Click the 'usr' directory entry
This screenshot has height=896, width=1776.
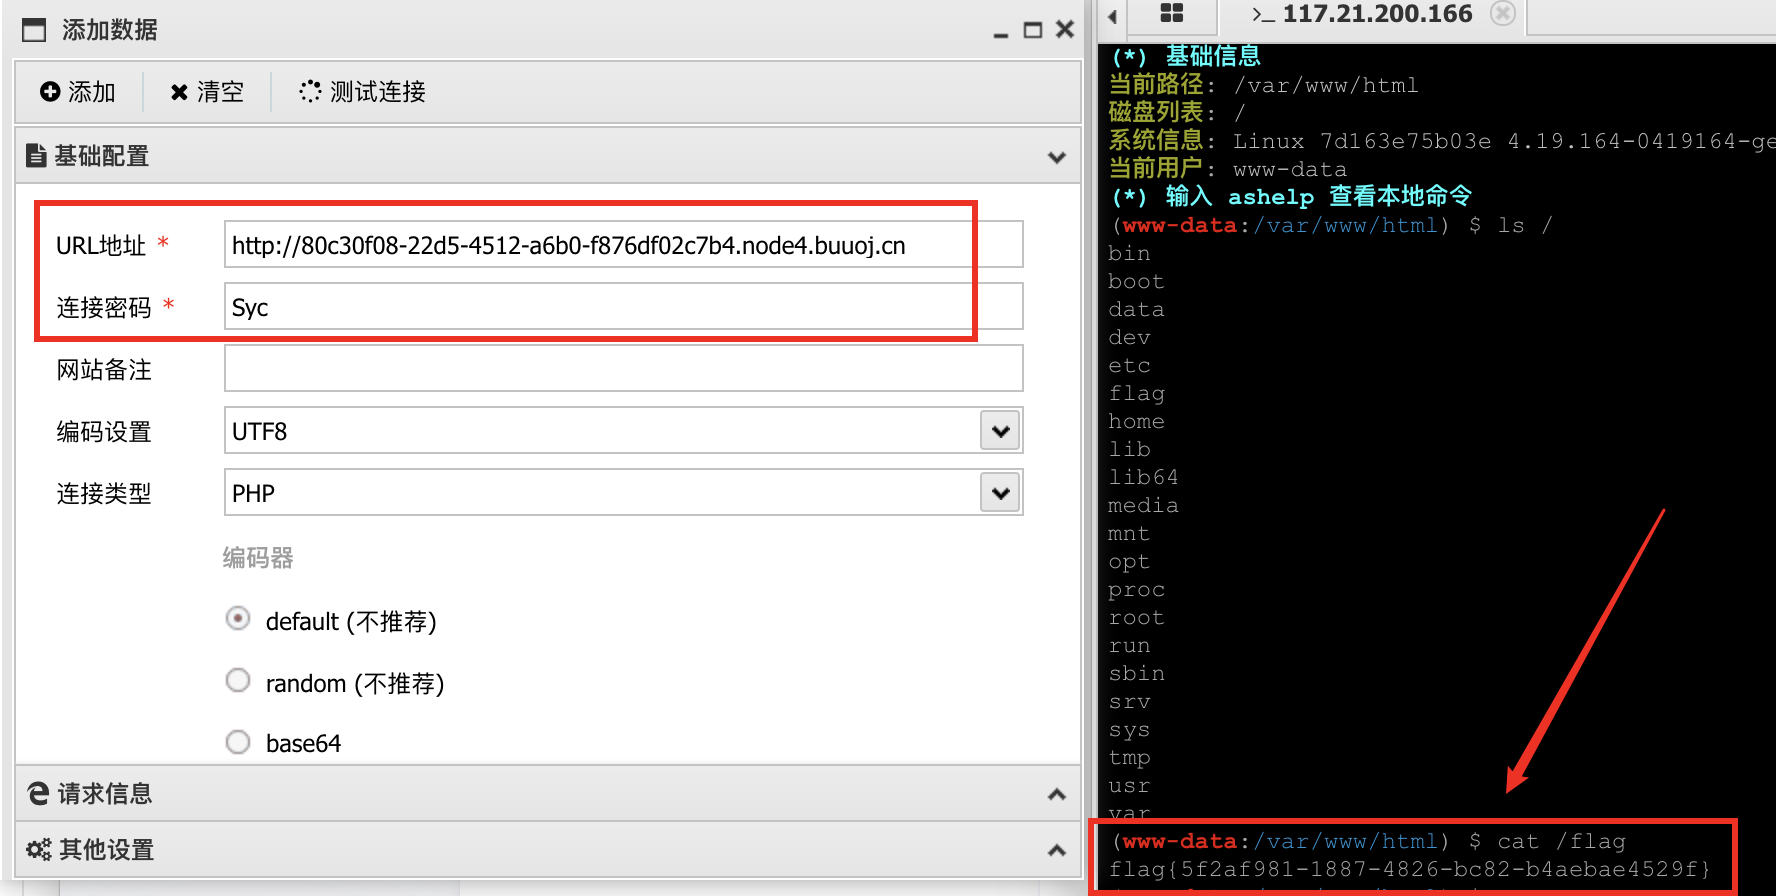click(1129, 786)
